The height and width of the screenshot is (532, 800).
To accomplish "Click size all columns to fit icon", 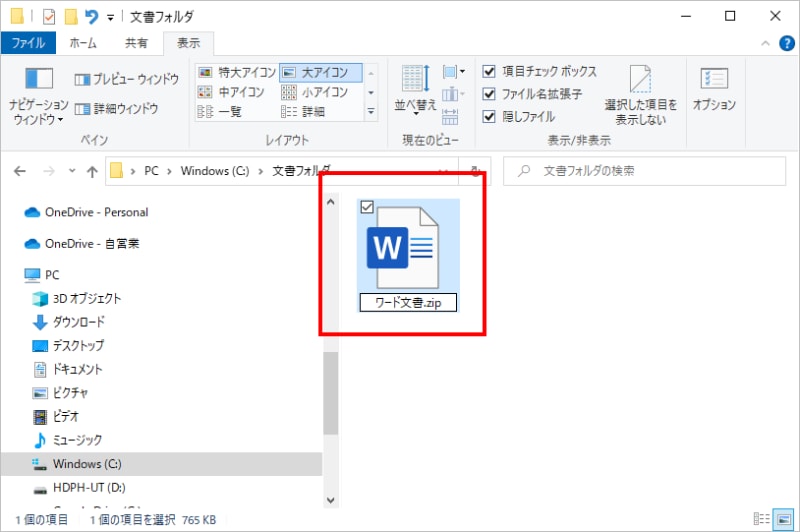I will pyautogui.click(x=450, y=117).
